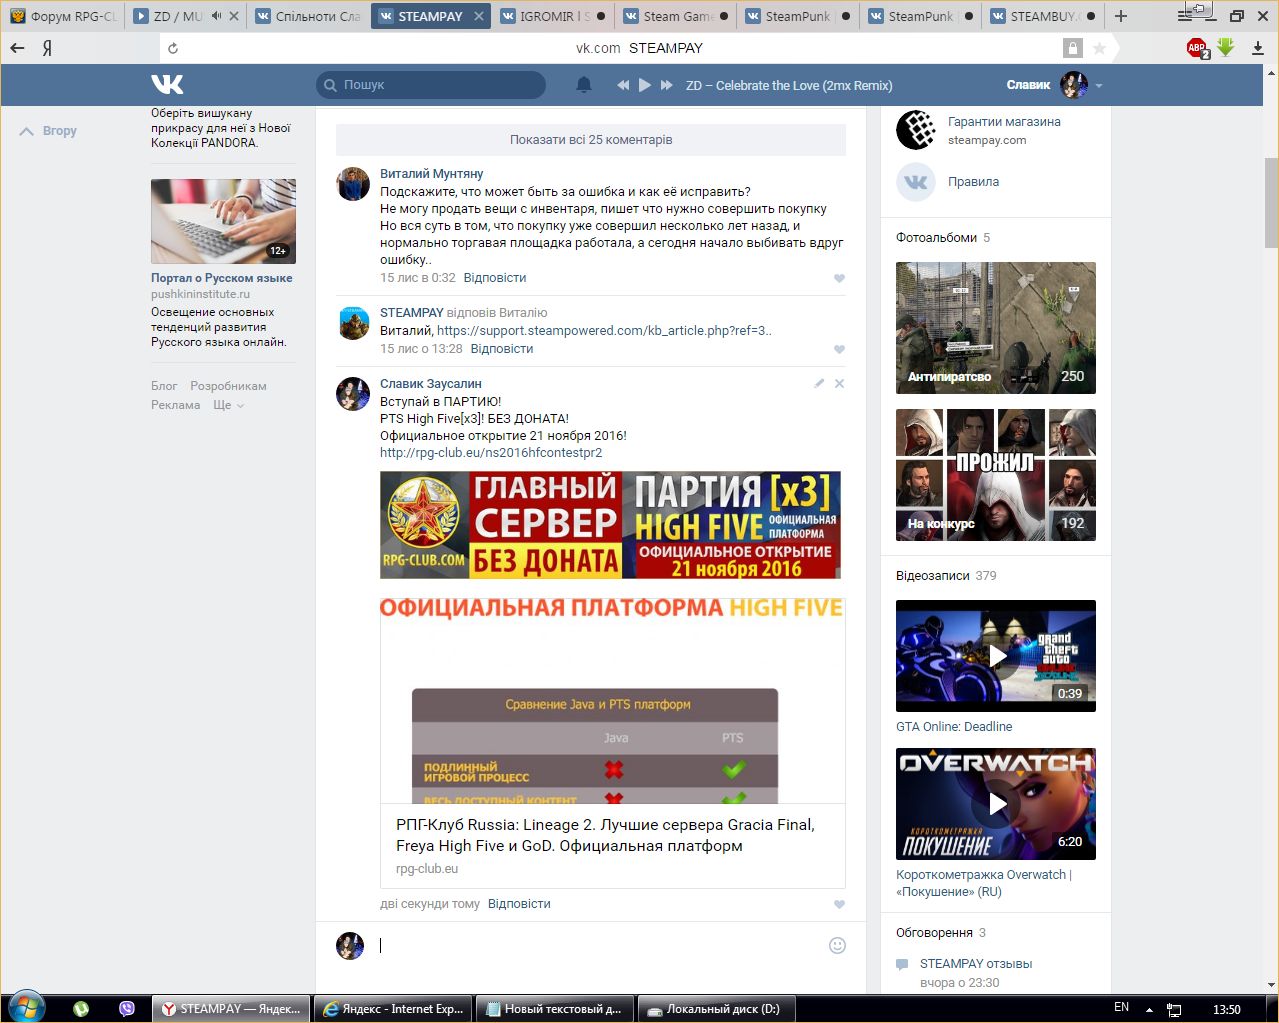The height and width of the screenshot is (1023, 1279).
Task: Open the RPG-CLUB red banner image
Action: coord(610,525)
